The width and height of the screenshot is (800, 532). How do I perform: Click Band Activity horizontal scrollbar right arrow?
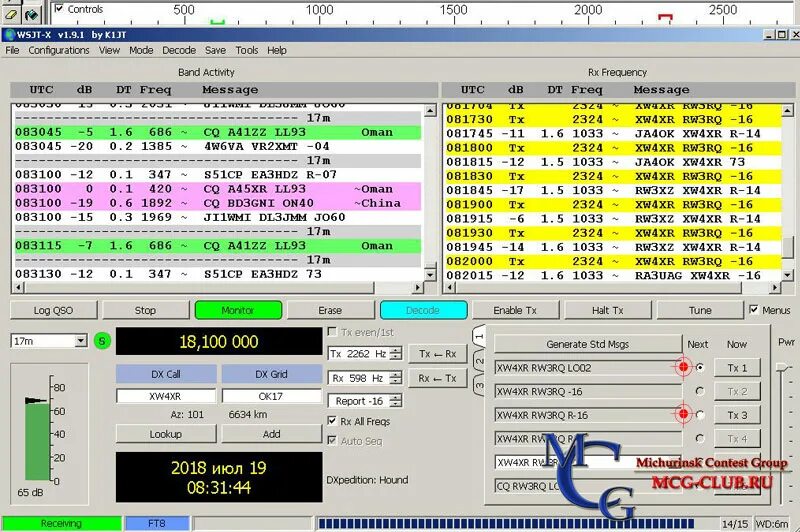[418, 288]
